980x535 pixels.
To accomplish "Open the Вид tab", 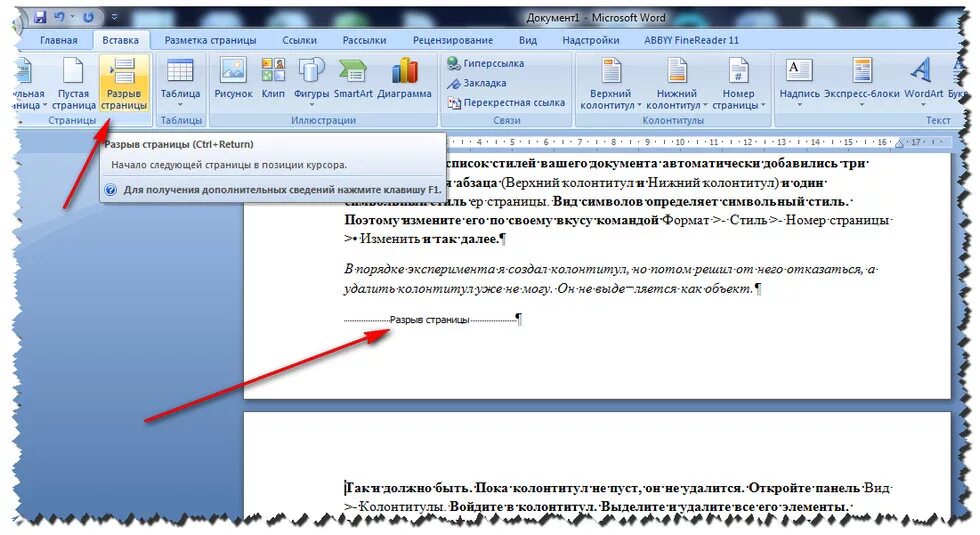I will click(528, 40).
